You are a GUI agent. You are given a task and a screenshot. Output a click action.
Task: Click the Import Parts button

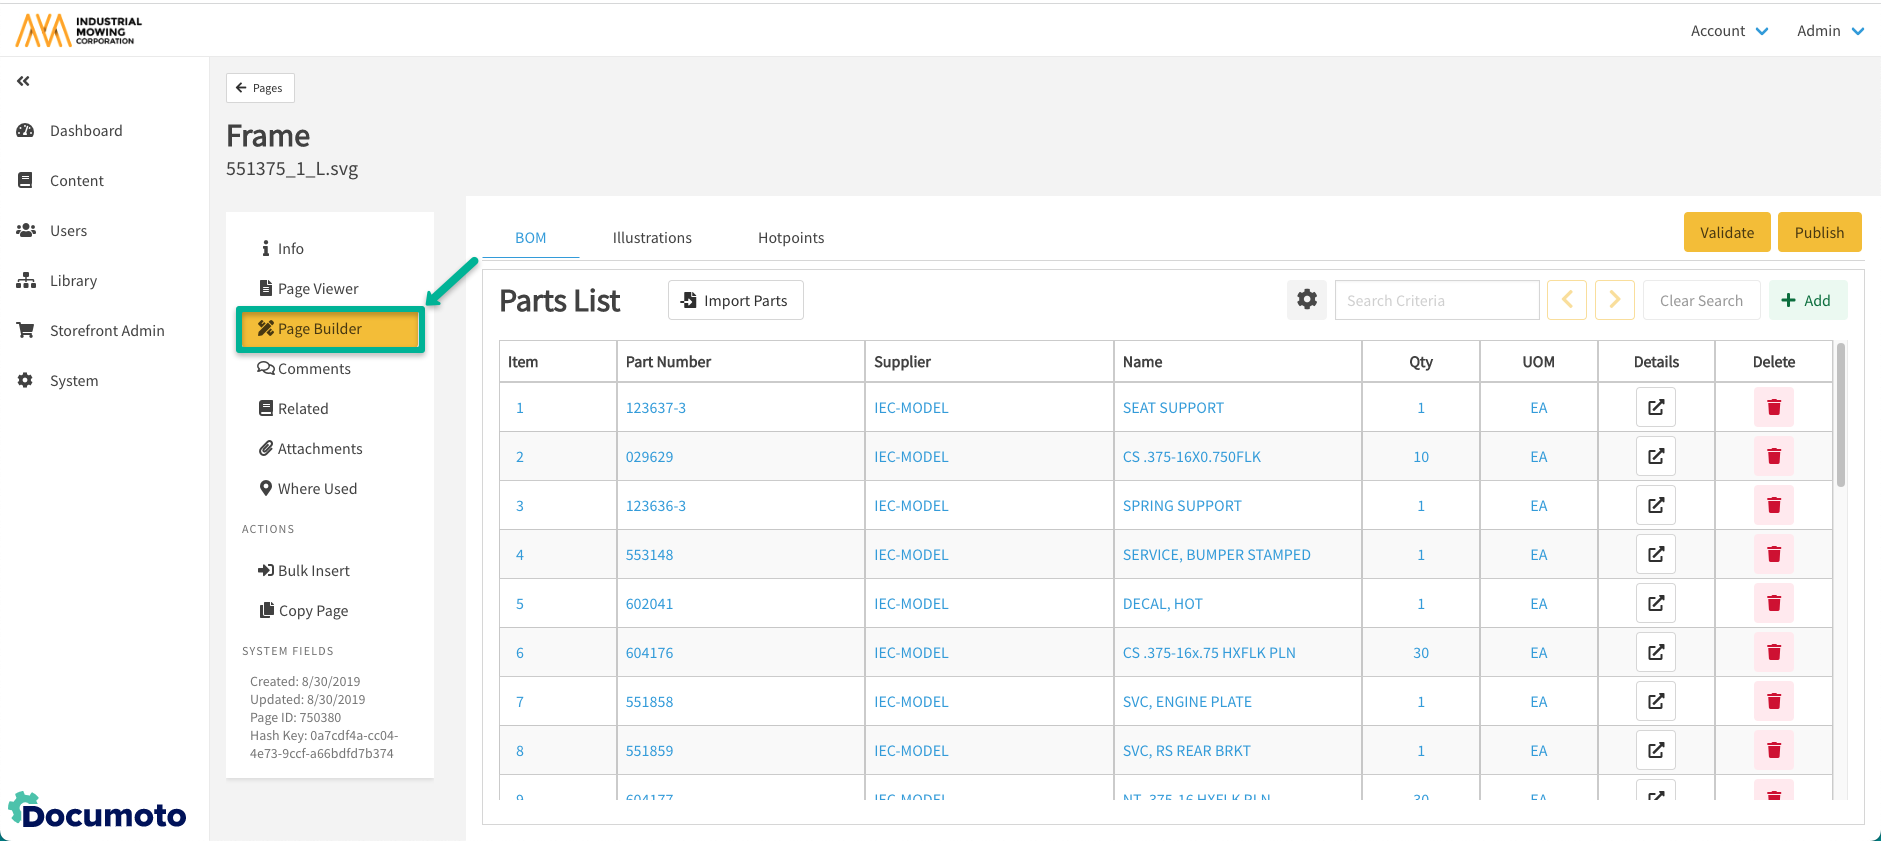735,300
